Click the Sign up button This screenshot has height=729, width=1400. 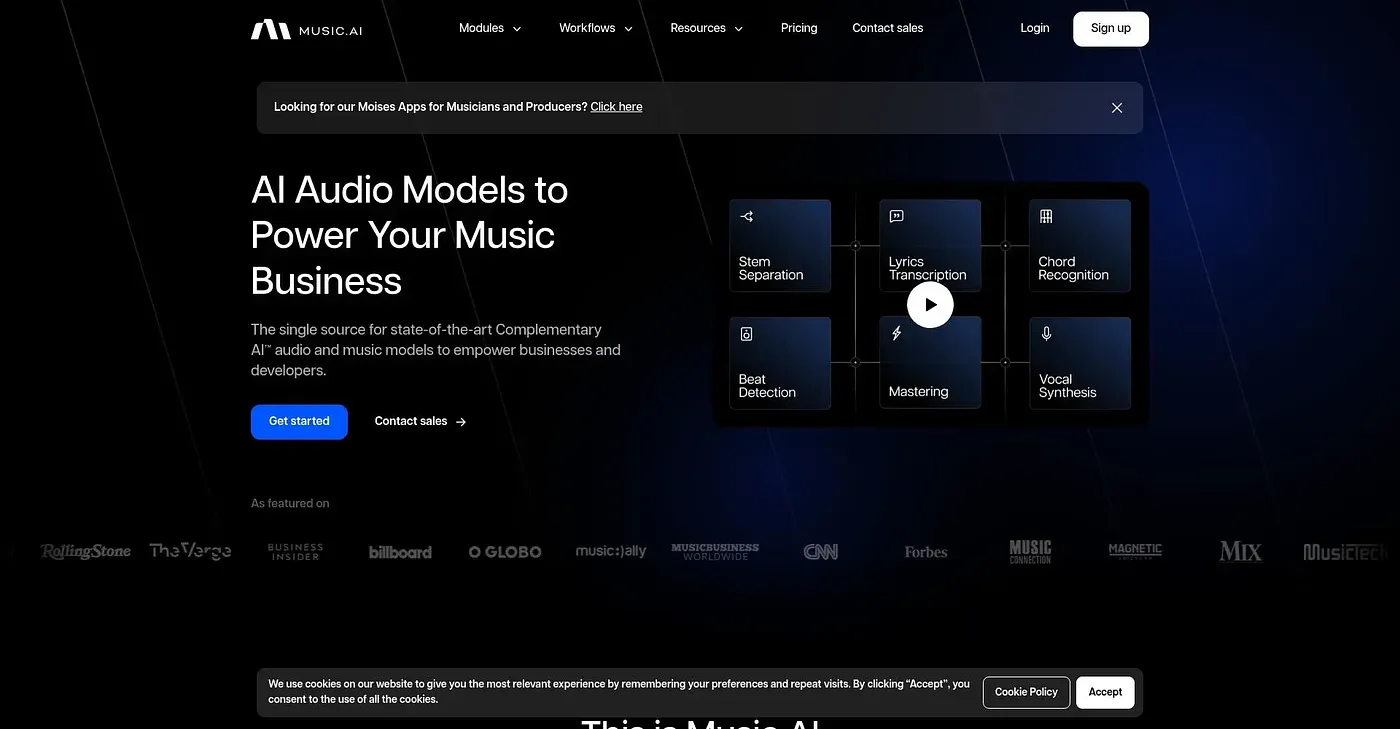1111,29
